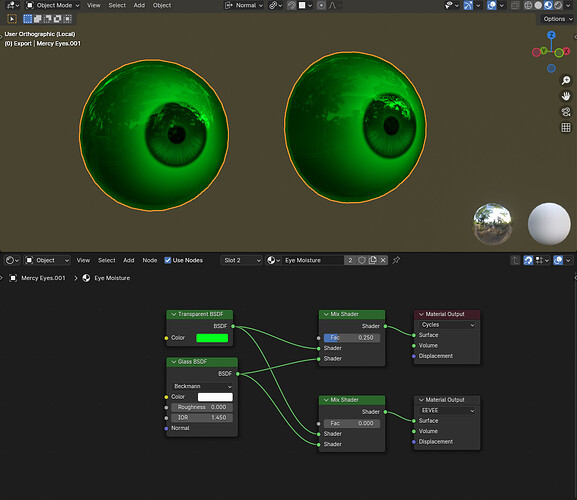Open the snapping options dropdown
The width and height of the screenshot is (577, 500).
pos(305,5)
